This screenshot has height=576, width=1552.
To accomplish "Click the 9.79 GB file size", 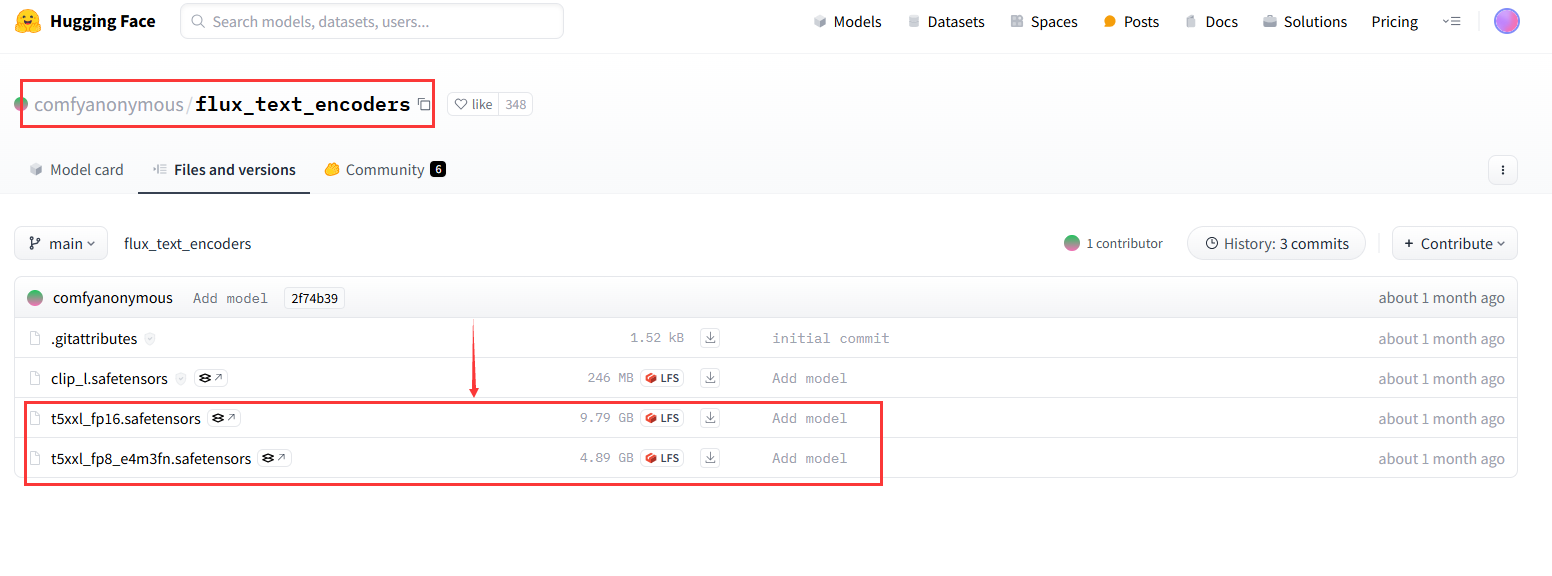I will point(606,419).
